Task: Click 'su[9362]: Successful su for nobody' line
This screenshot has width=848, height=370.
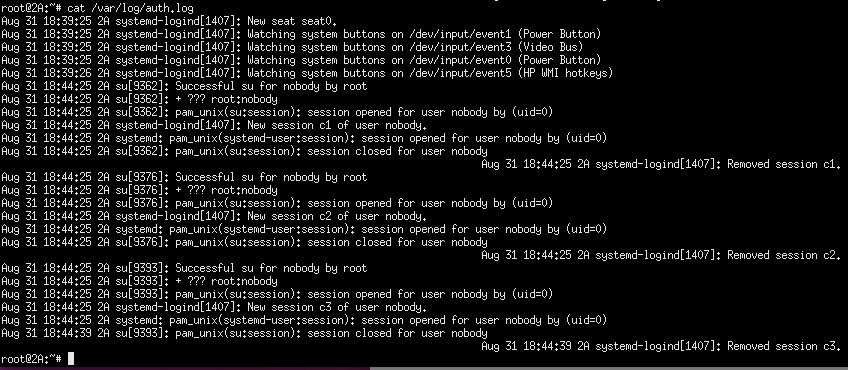Action: pyautogui.click(x=184, y=86)
